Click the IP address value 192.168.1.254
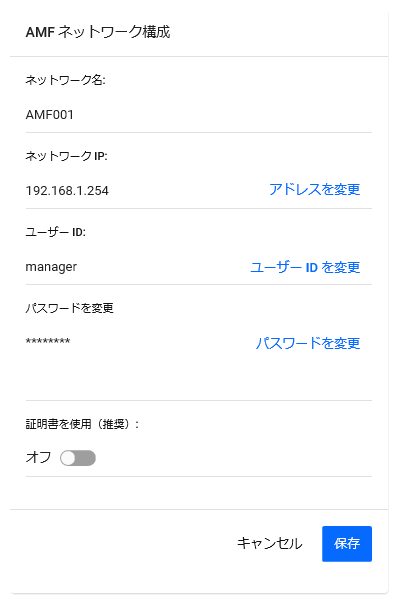Viewport: 399px width, 603px height. click(x=67, y=190)
